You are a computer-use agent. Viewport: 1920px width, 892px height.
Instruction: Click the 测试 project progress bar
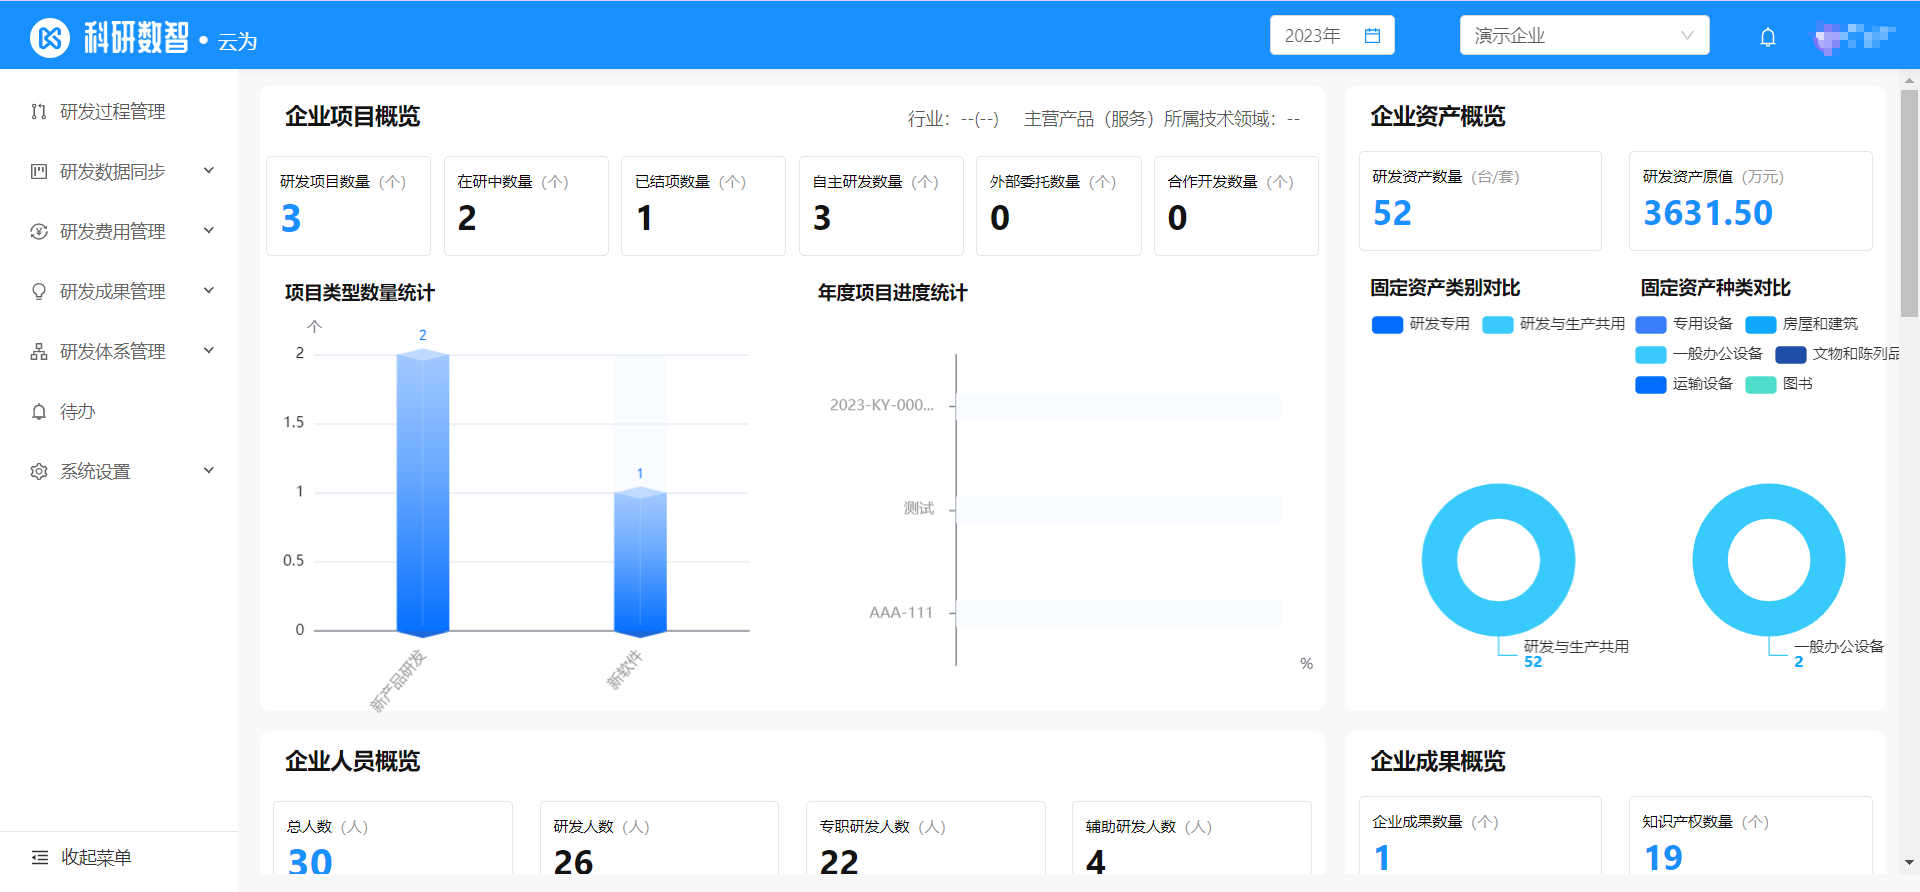point(1118,509)
